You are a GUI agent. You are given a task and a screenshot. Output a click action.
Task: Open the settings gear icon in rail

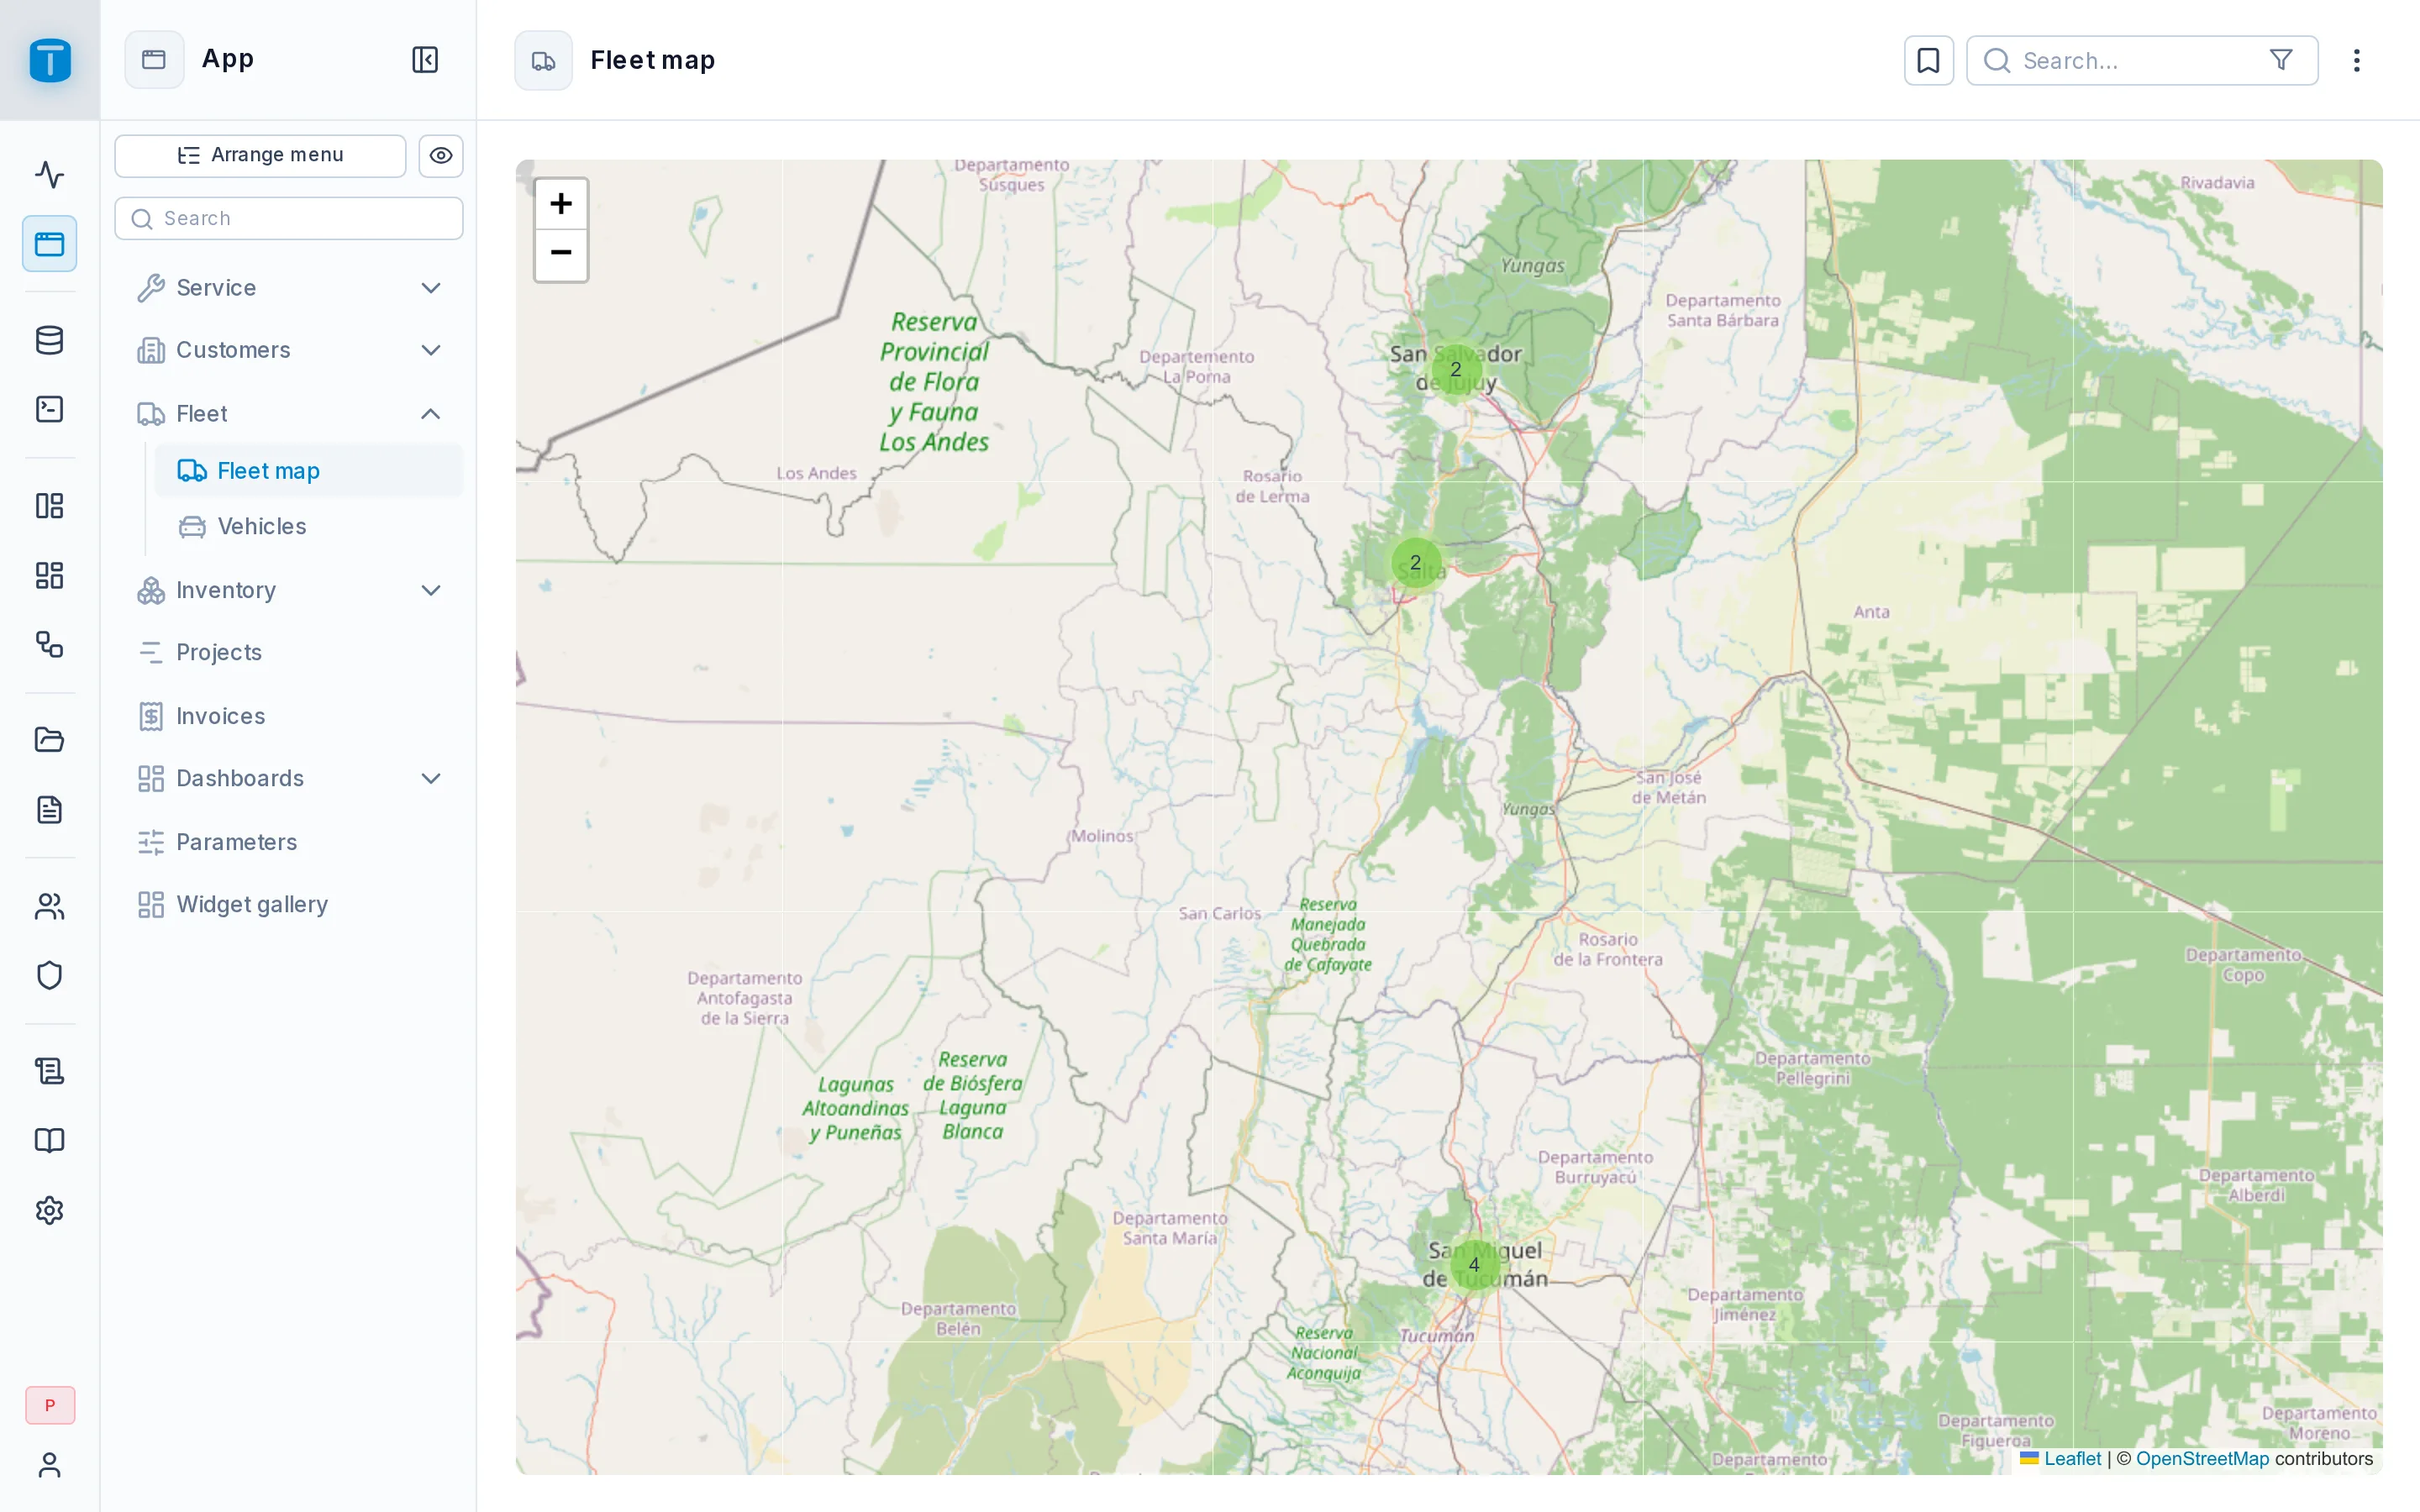(49, 1210)
